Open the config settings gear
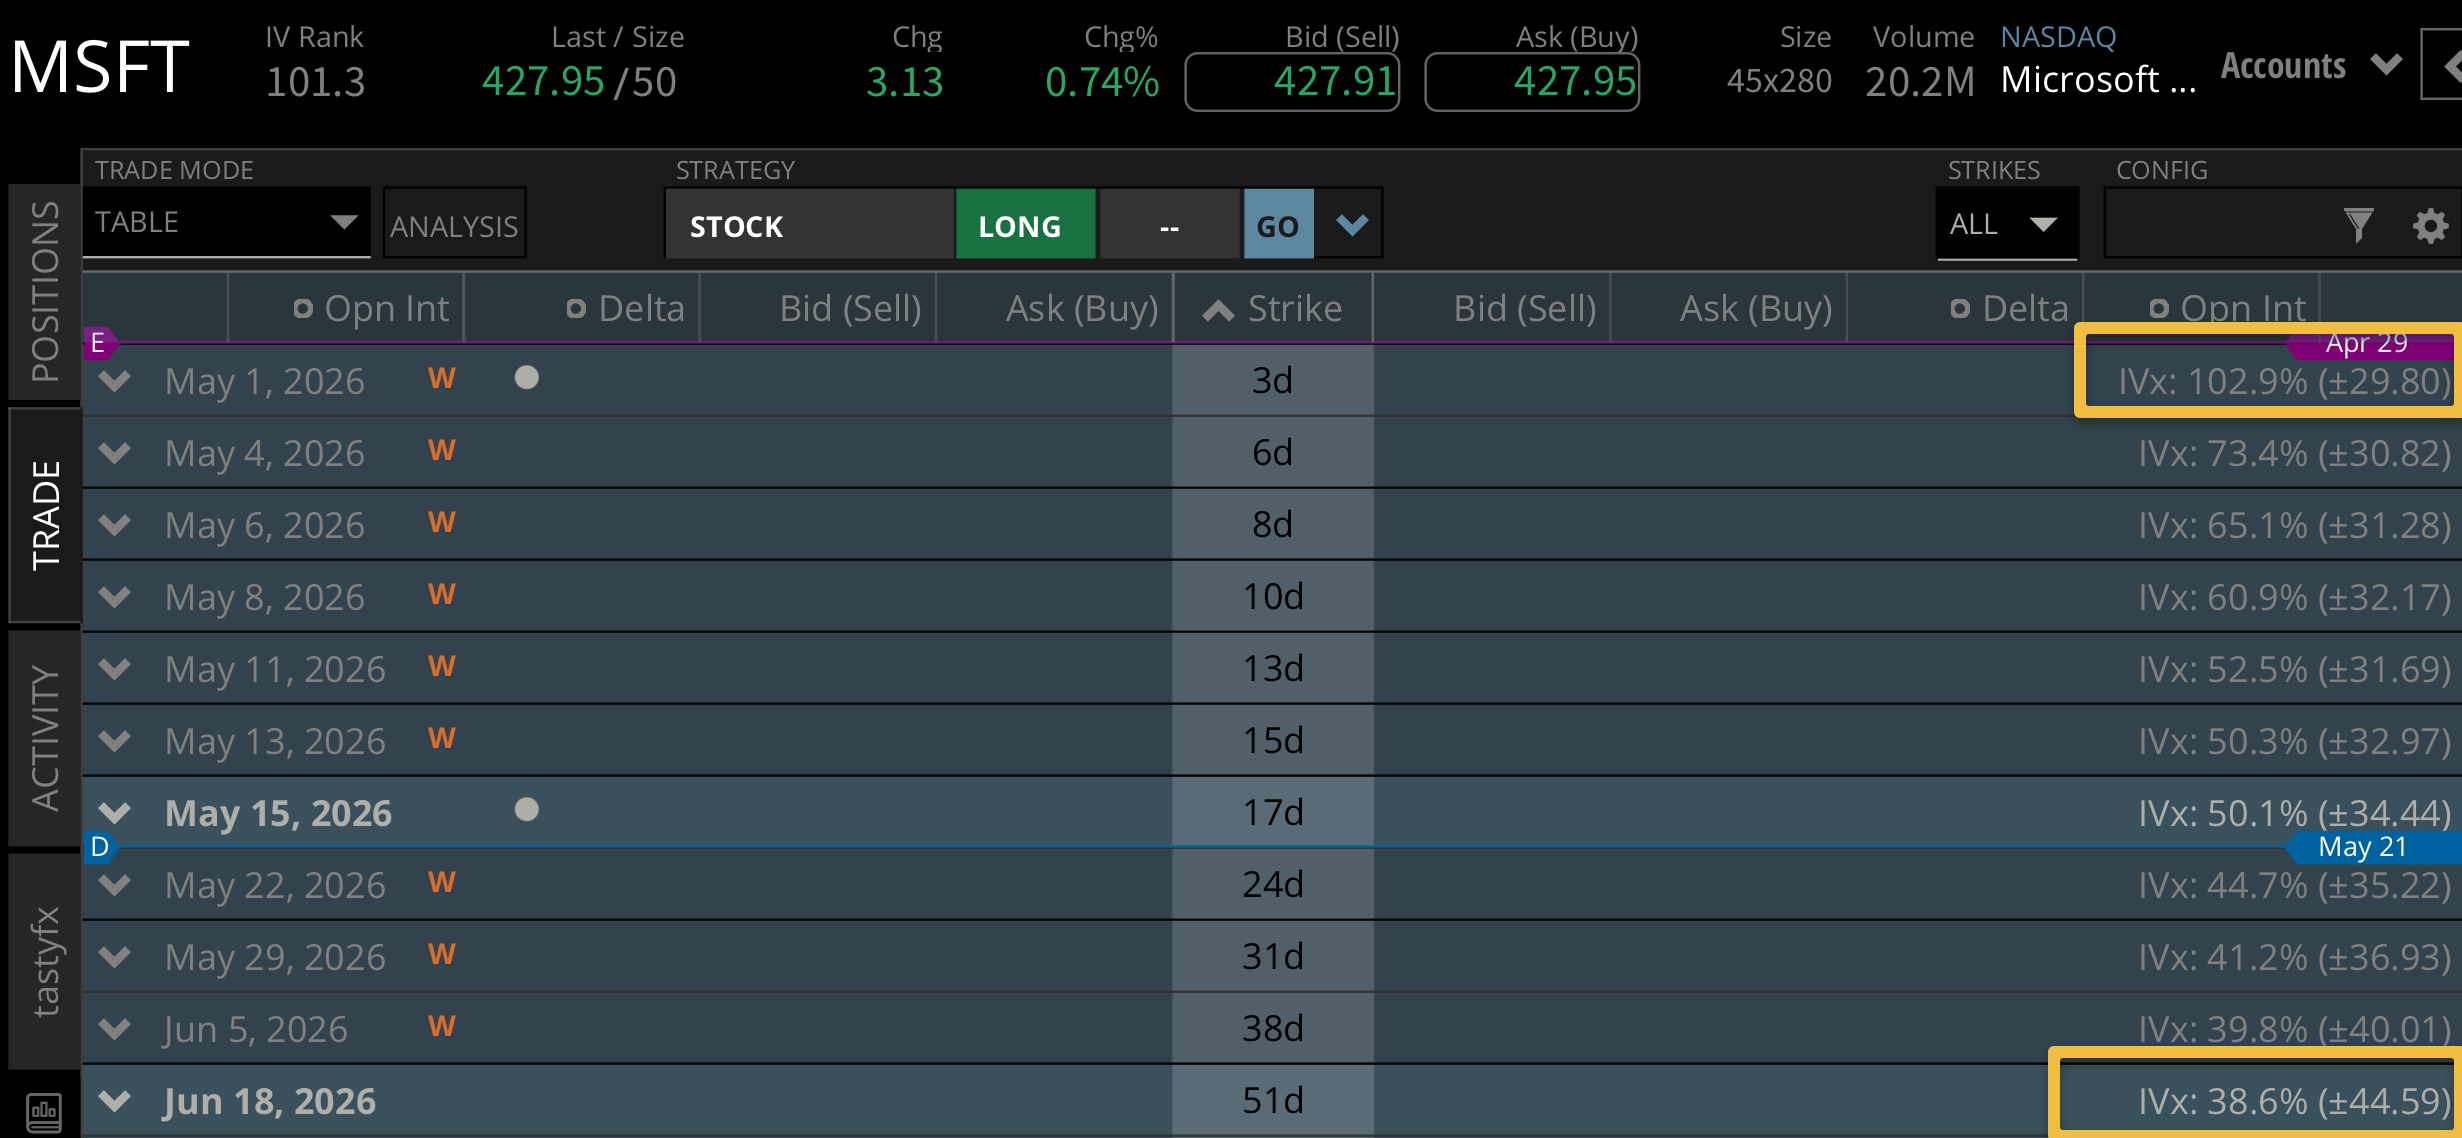2462x1138 pixels. pos(2430,225)
